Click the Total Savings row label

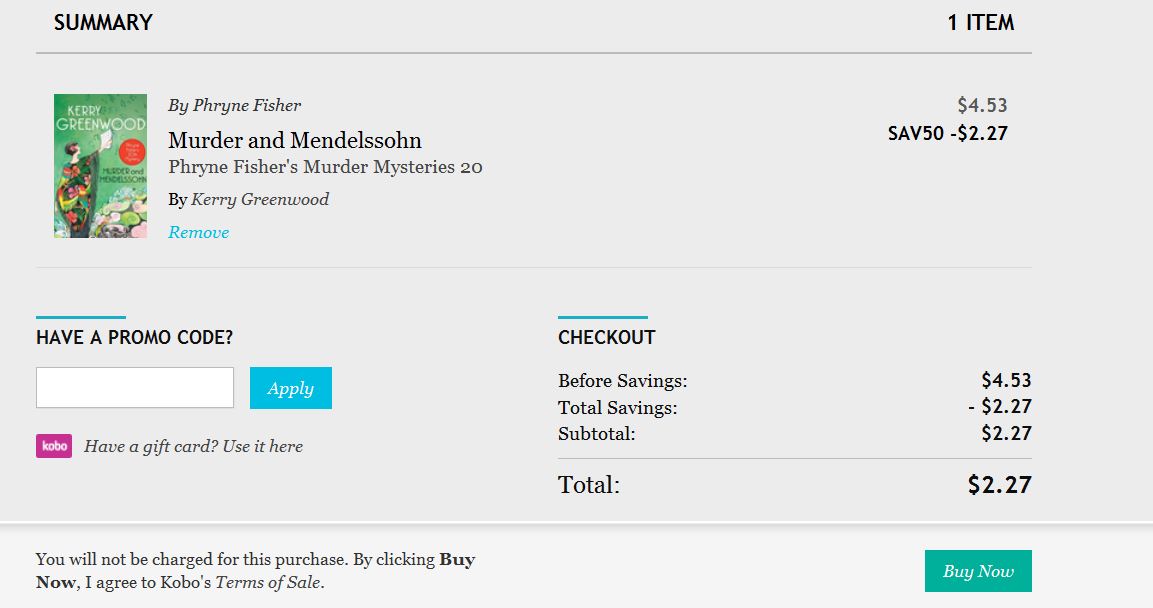(x=617, y=407)
